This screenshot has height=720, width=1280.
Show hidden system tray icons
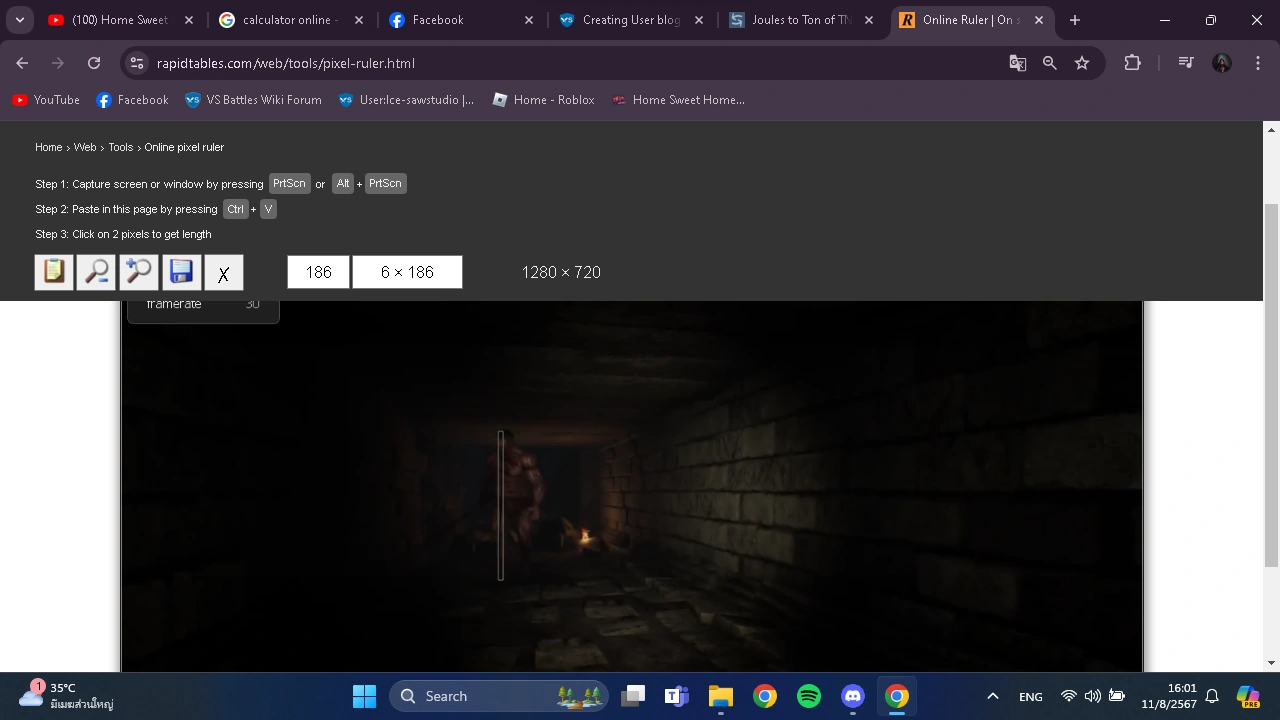pyautogui.click(x=992, y=696)
